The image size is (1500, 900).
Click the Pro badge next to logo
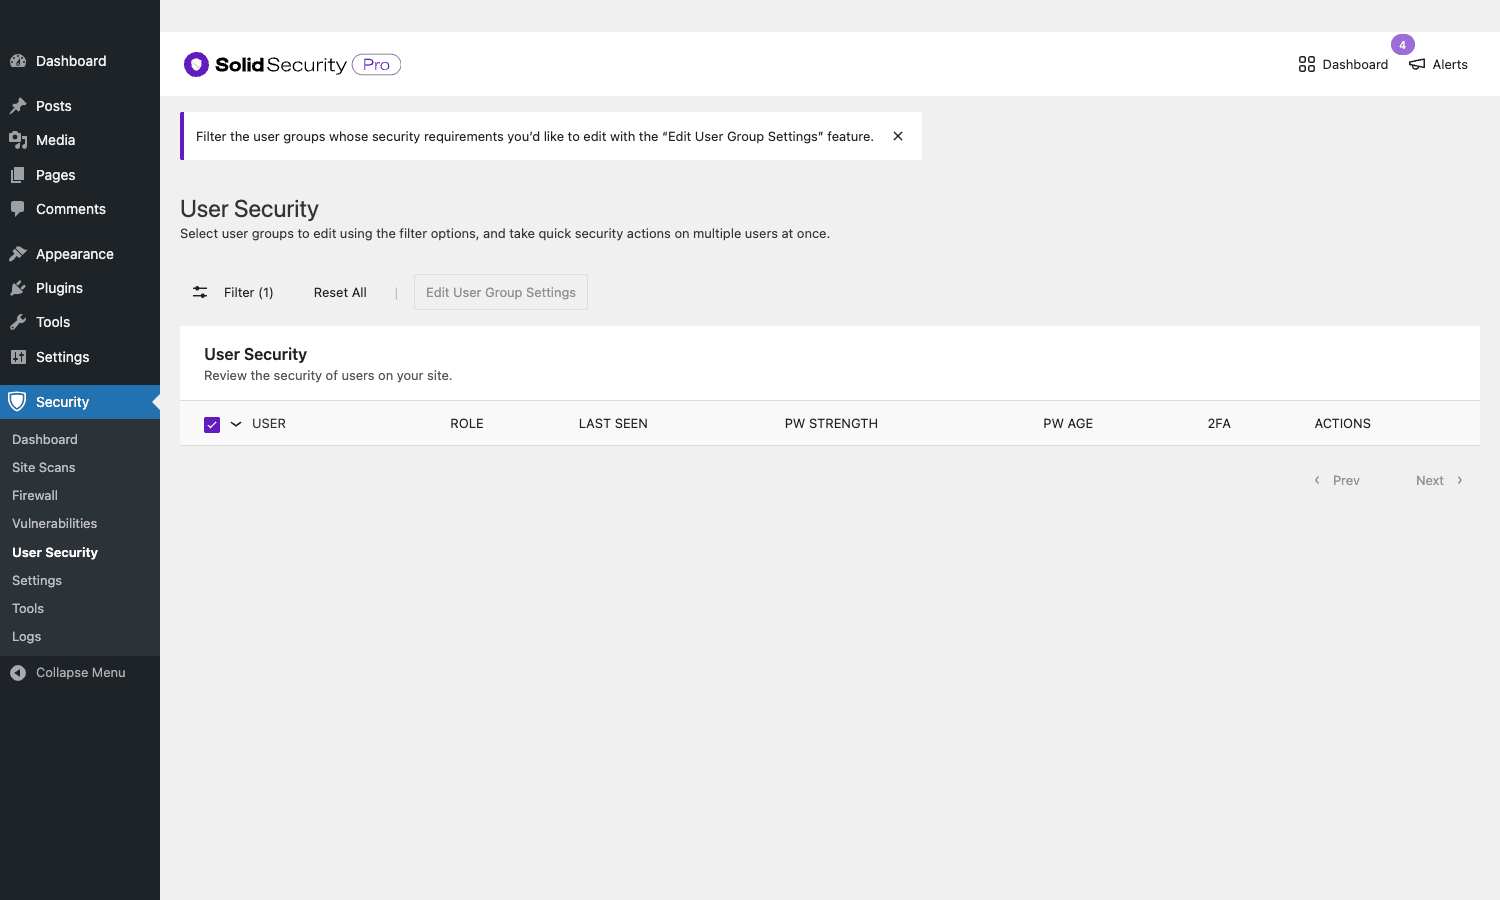pos(376,64)
